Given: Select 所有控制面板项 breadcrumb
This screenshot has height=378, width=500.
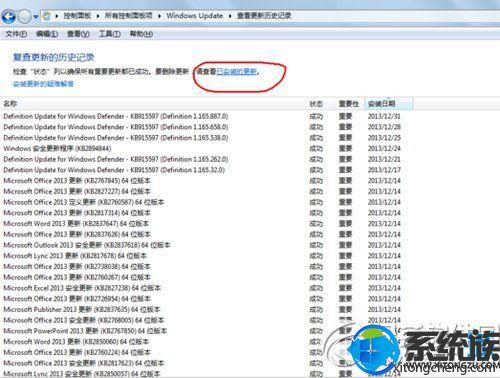Looking at the screenshot, I should click(129, 16).
